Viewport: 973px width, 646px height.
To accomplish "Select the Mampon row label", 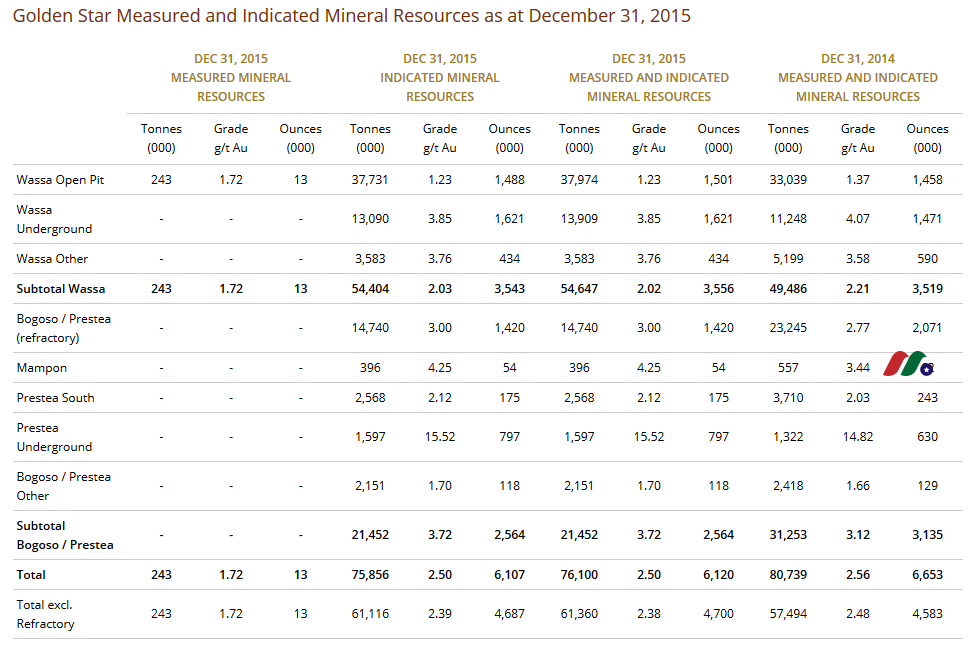I will (x=42, y=368).
